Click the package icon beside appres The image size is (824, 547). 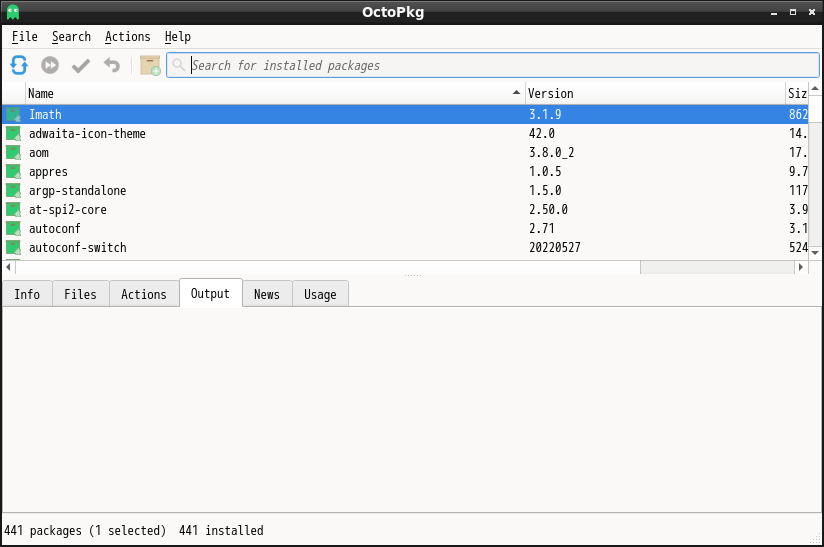(13, 171)
